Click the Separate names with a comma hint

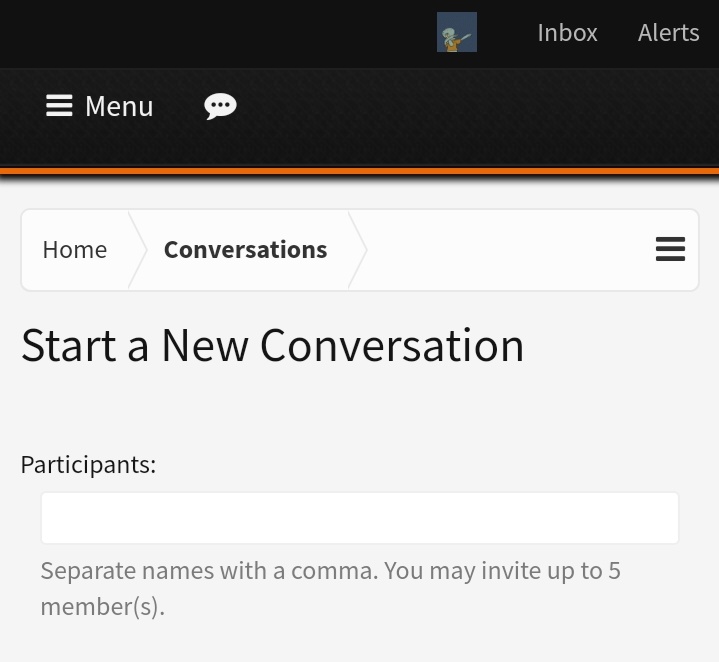point(331,571)
